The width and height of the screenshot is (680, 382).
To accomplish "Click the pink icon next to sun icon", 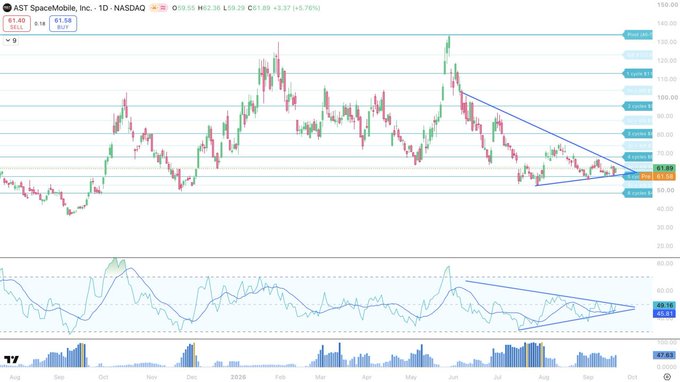I will [163, 8].
